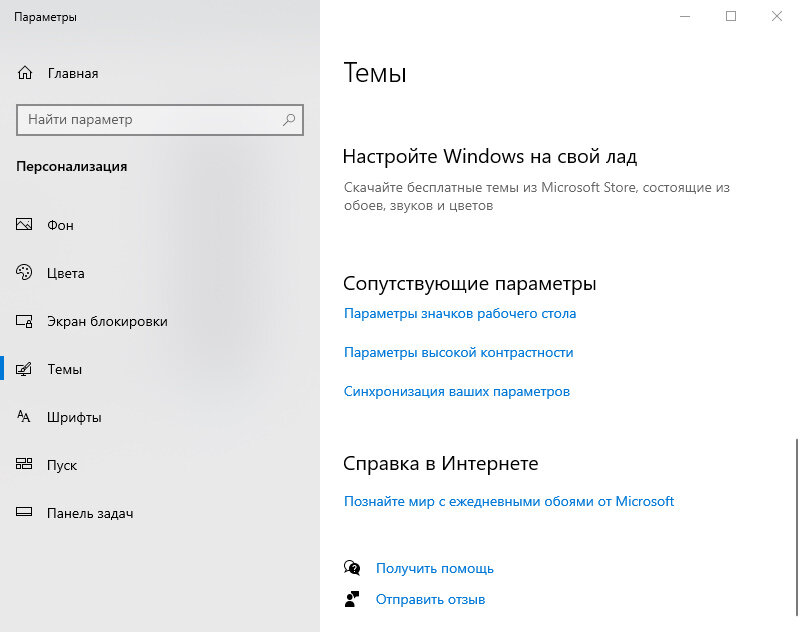Click the Отправить отзыв link
Screen dimensions: 800x632
(x=430, y=599)
